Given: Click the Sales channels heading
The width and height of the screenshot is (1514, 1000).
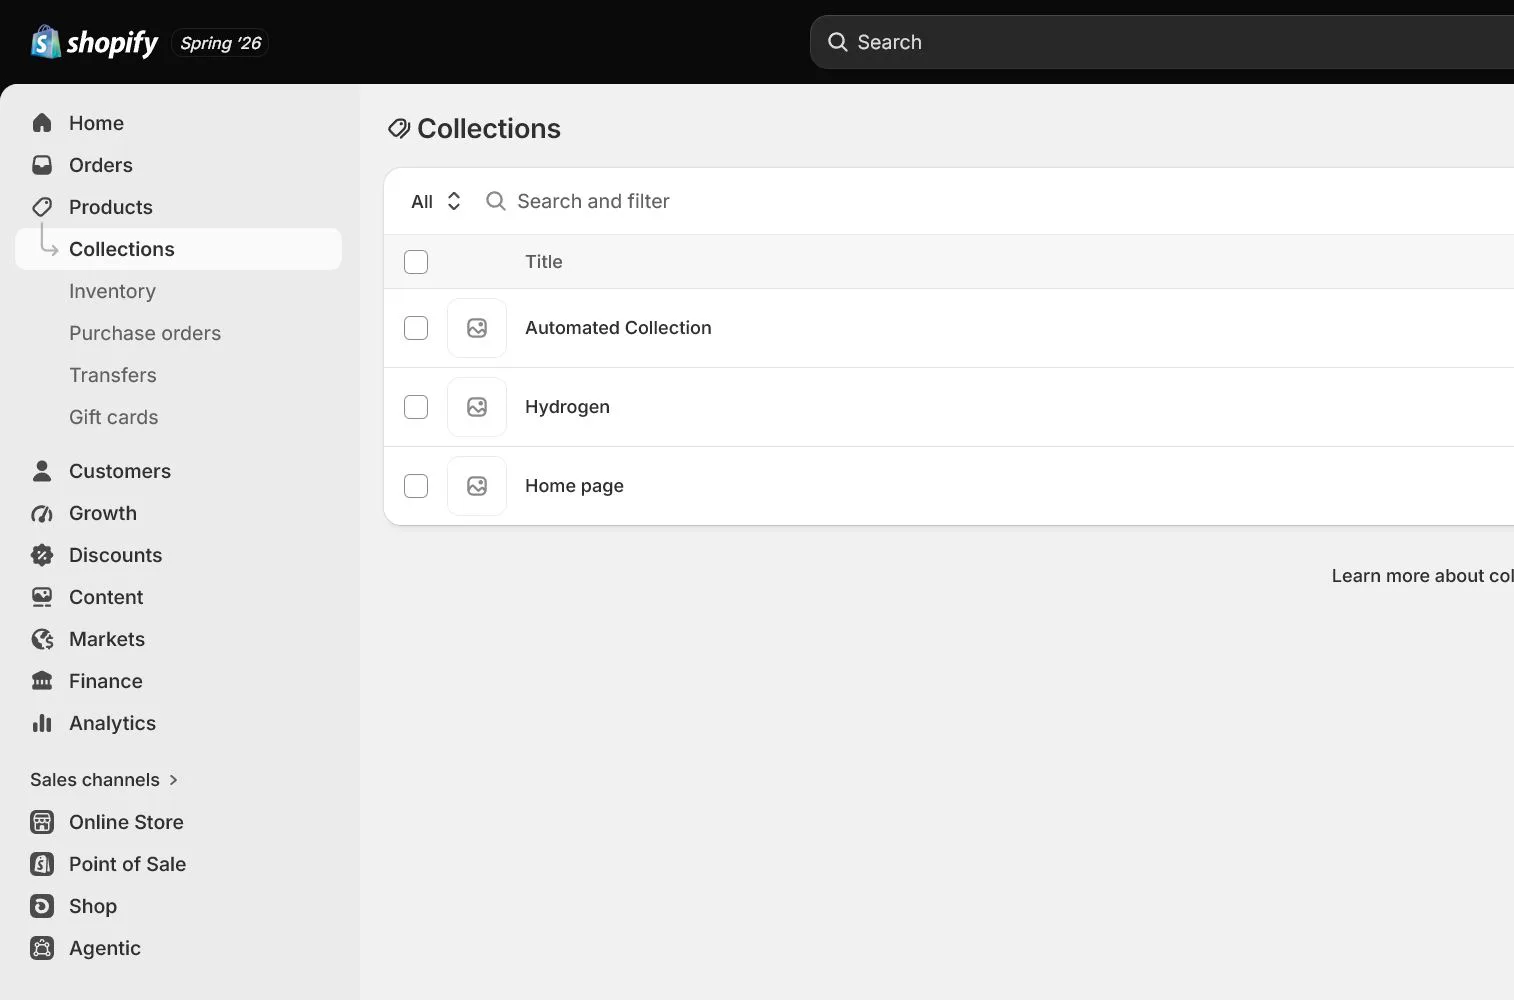Looking at the screenshot, I should coord(95,780).
